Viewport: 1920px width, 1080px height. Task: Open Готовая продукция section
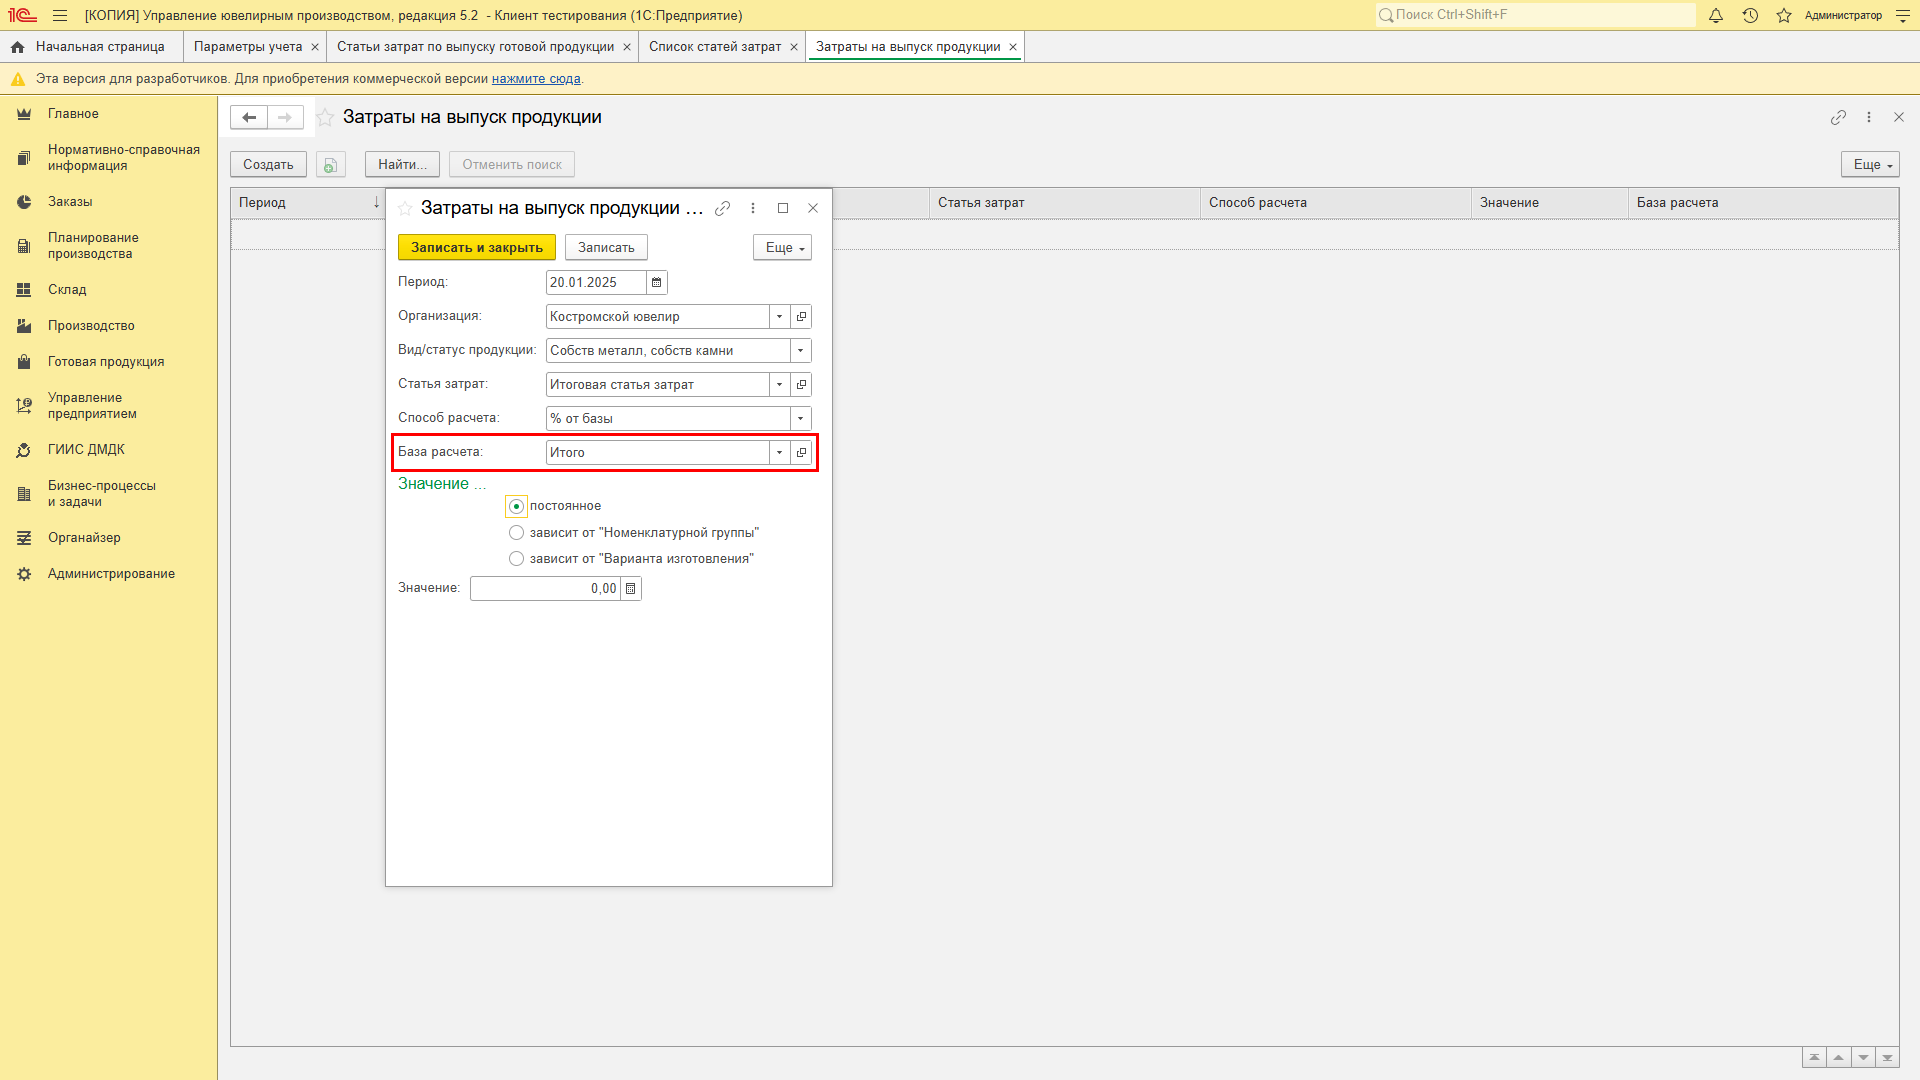pyautogui.click(x=106, y=362)
